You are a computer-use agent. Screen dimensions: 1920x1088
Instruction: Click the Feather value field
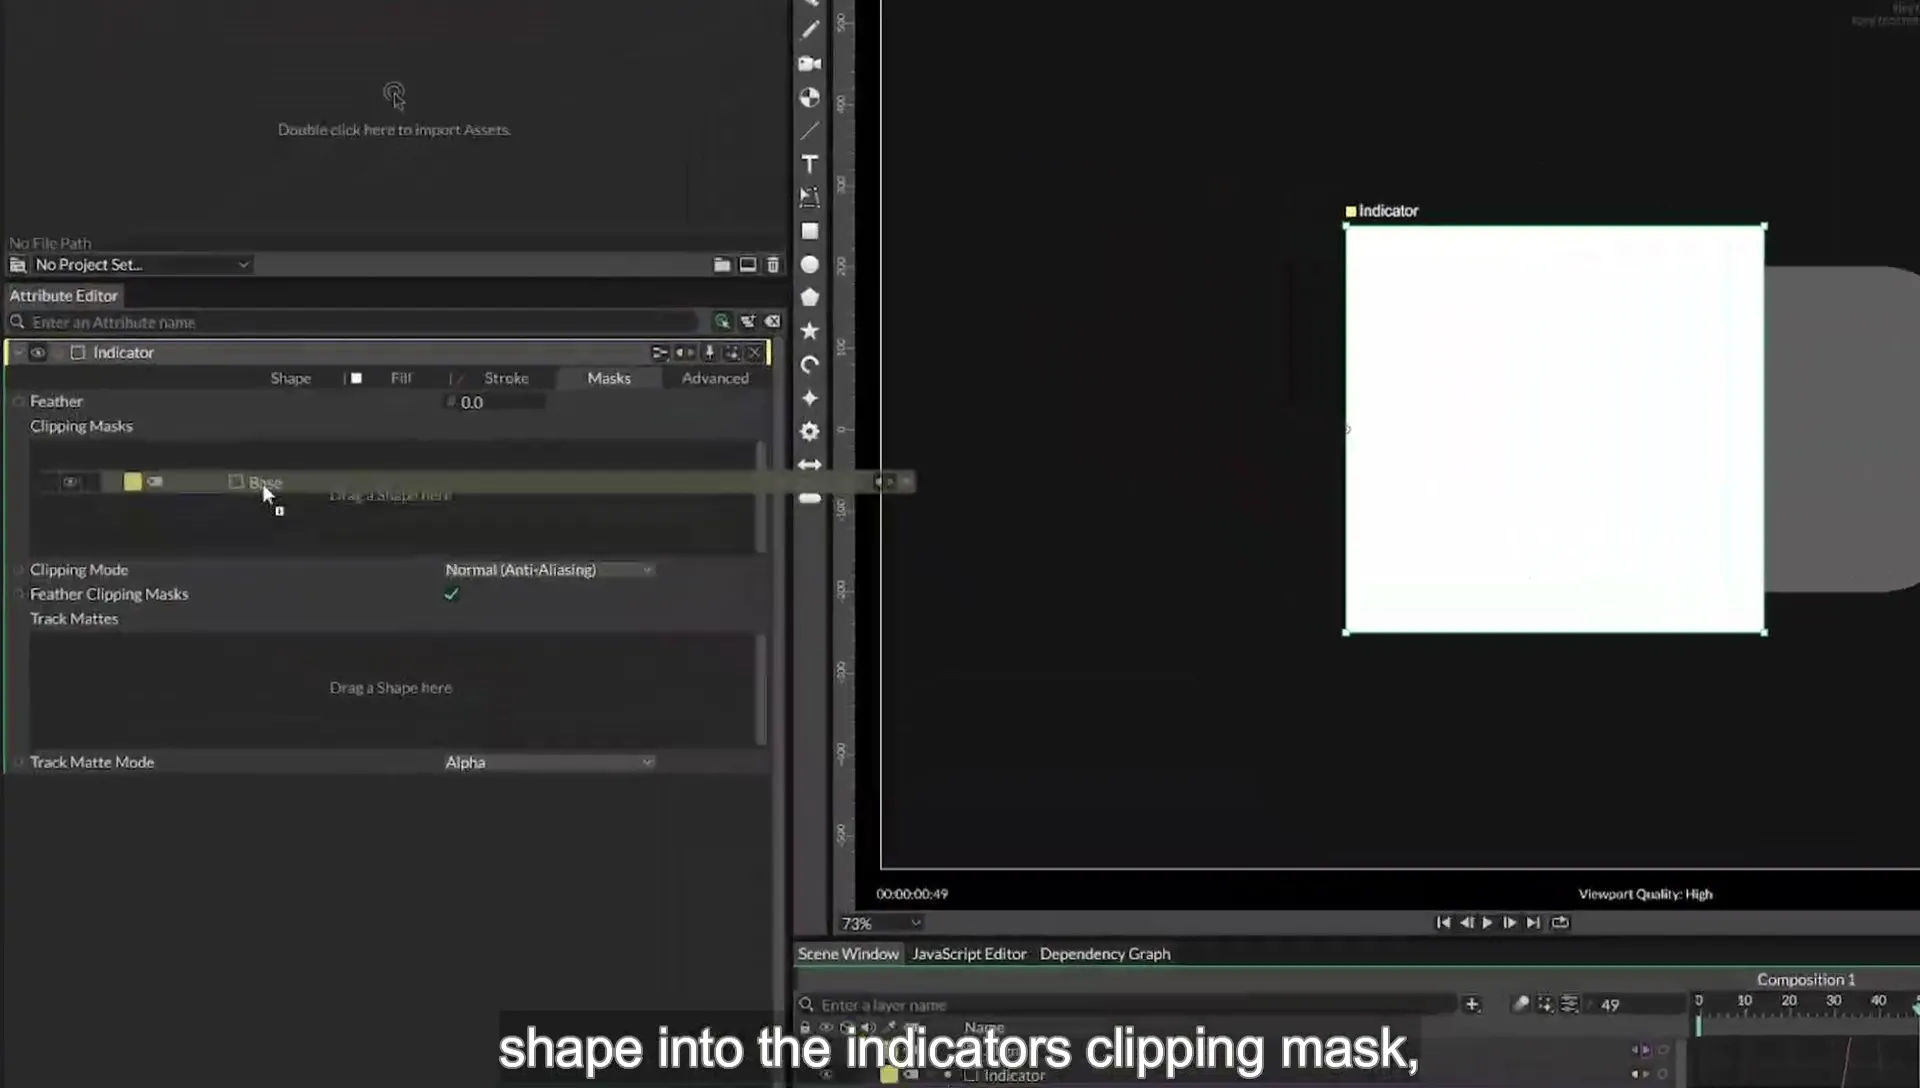click(x=495, y=402)
